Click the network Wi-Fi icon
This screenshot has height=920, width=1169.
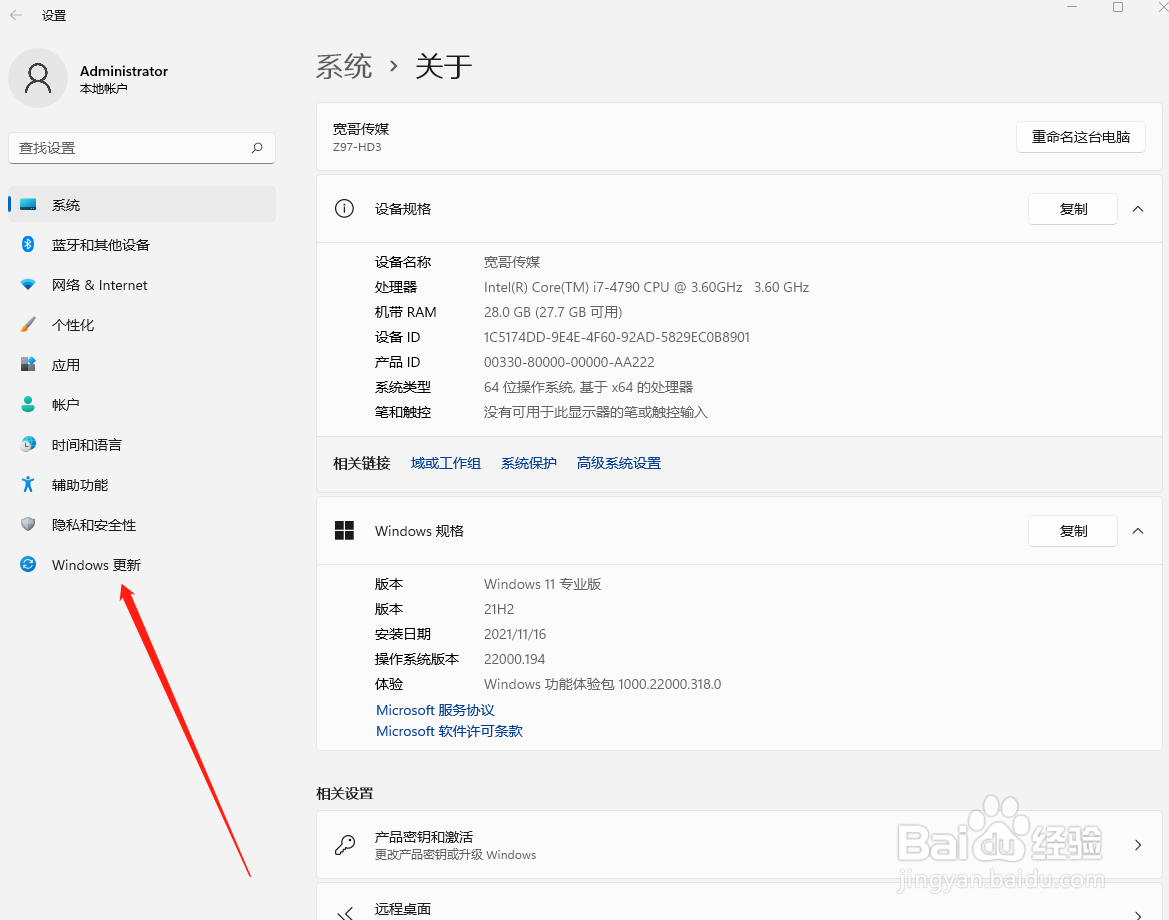point(28,285)
